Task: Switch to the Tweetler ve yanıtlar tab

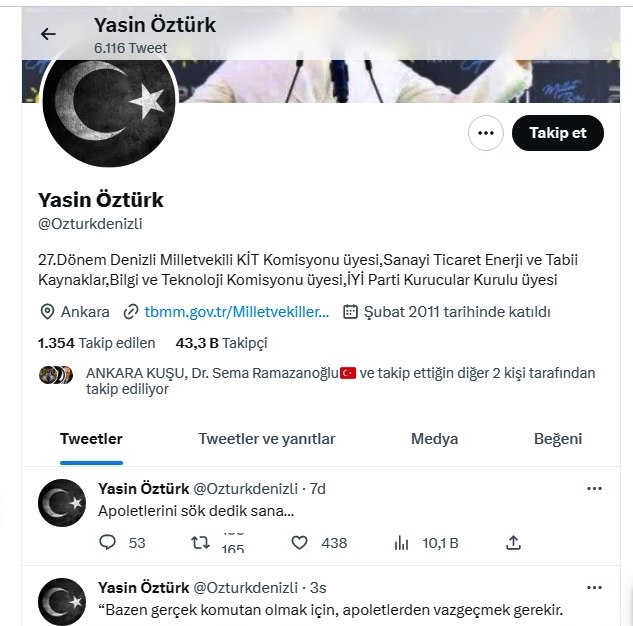Action: [x=266, y=439]
